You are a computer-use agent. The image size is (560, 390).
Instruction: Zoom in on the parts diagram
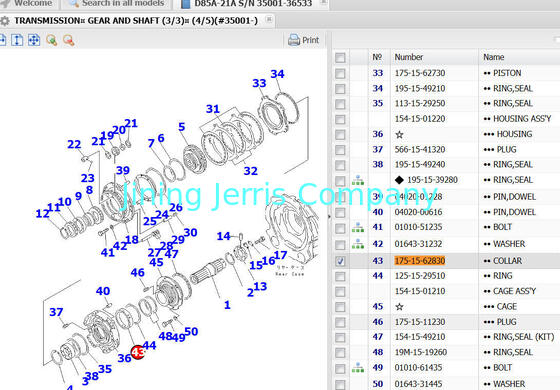[51, 40]
